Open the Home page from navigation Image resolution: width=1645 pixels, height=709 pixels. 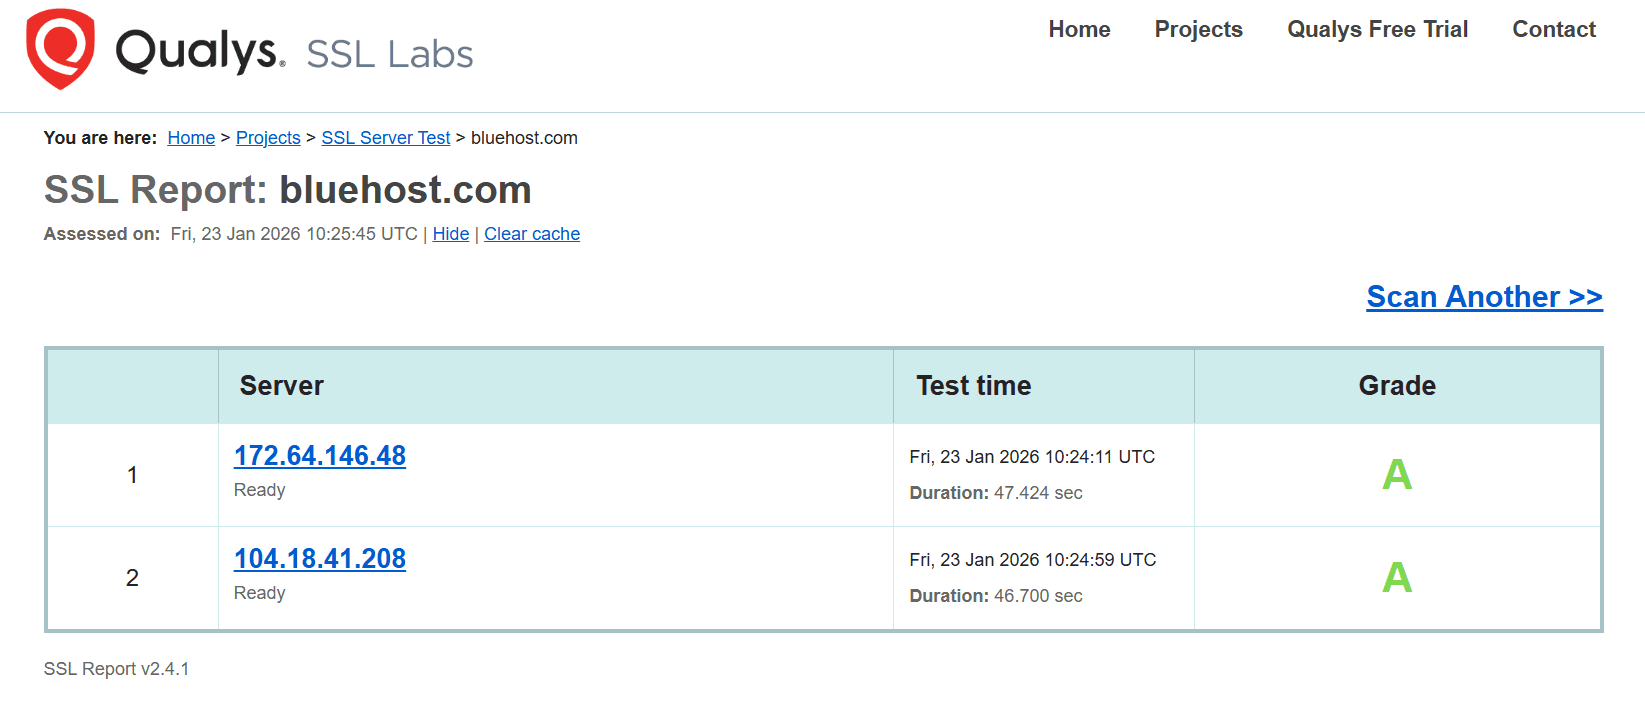point(1078,30)
